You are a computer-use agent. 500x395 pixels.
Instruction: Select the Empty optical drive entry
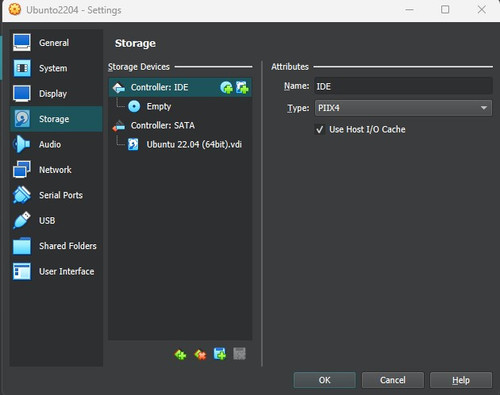tap(180, 106)
